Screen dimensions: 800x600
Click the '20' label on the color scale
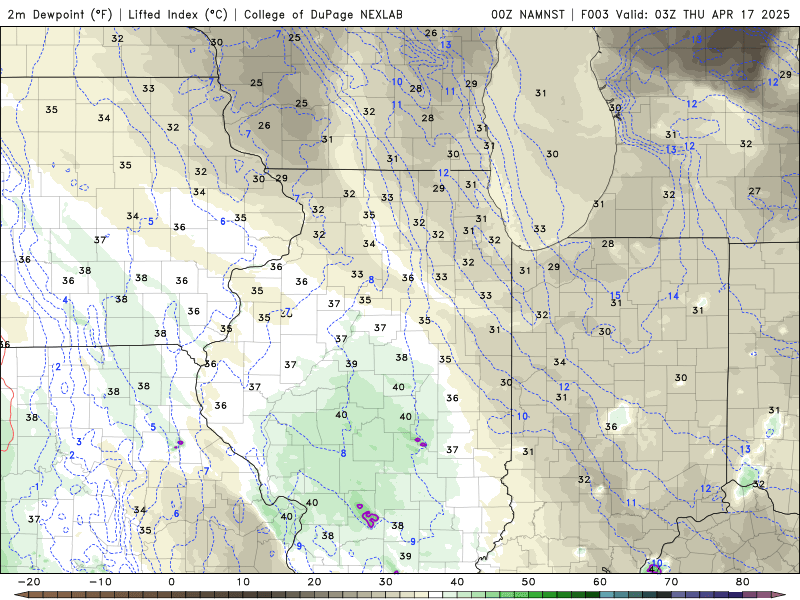click(x=314, y=582)
